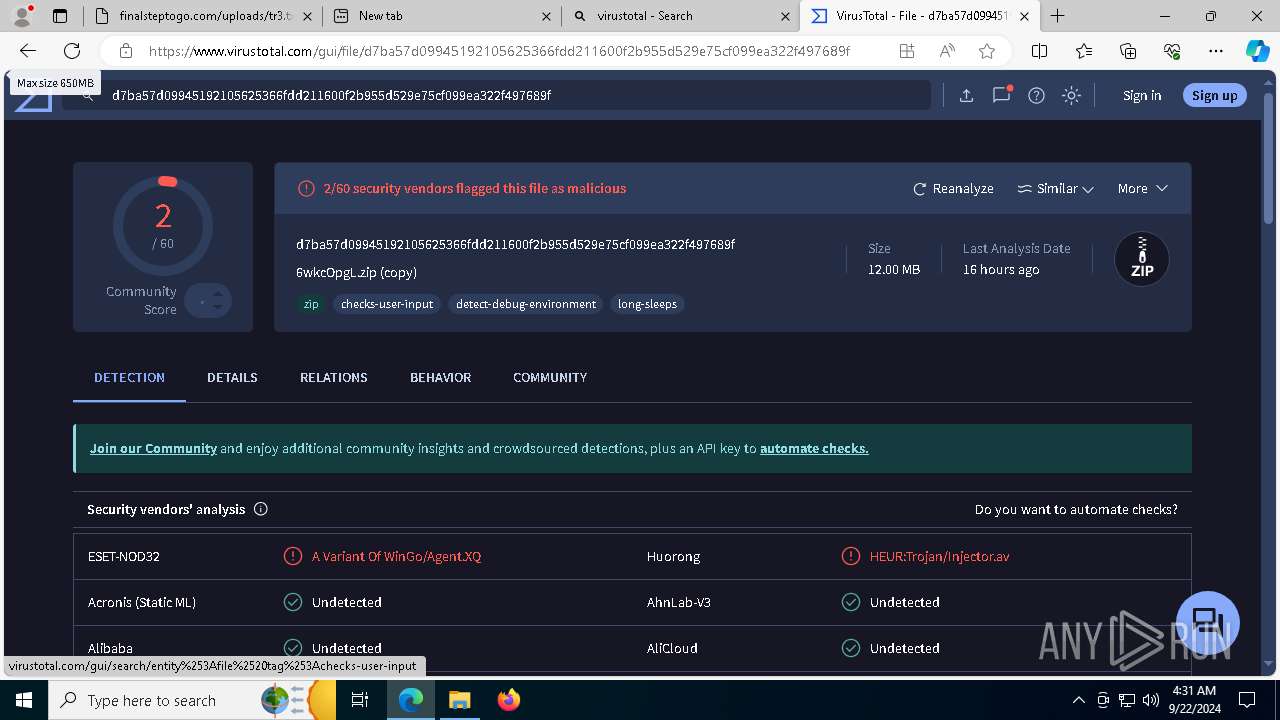This screenshot has width=1280, height=720.
Task: Open the RELATIONS tab
Action: click(x=334, y=377)
